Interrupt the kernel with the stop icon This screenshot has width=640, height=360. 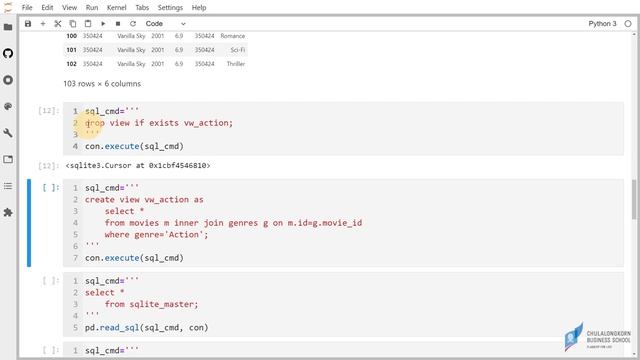pos(118,24)
